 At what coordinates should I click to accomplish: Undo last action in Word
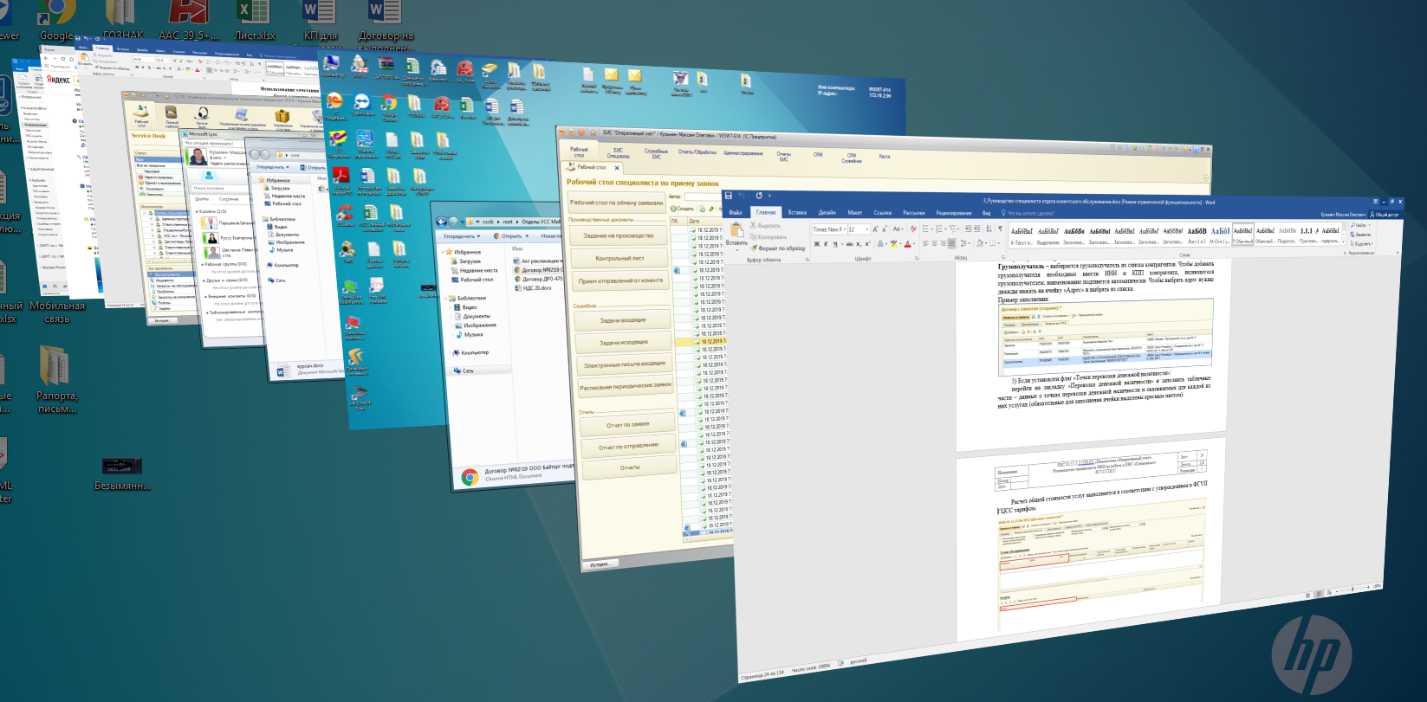pos(743,197)
